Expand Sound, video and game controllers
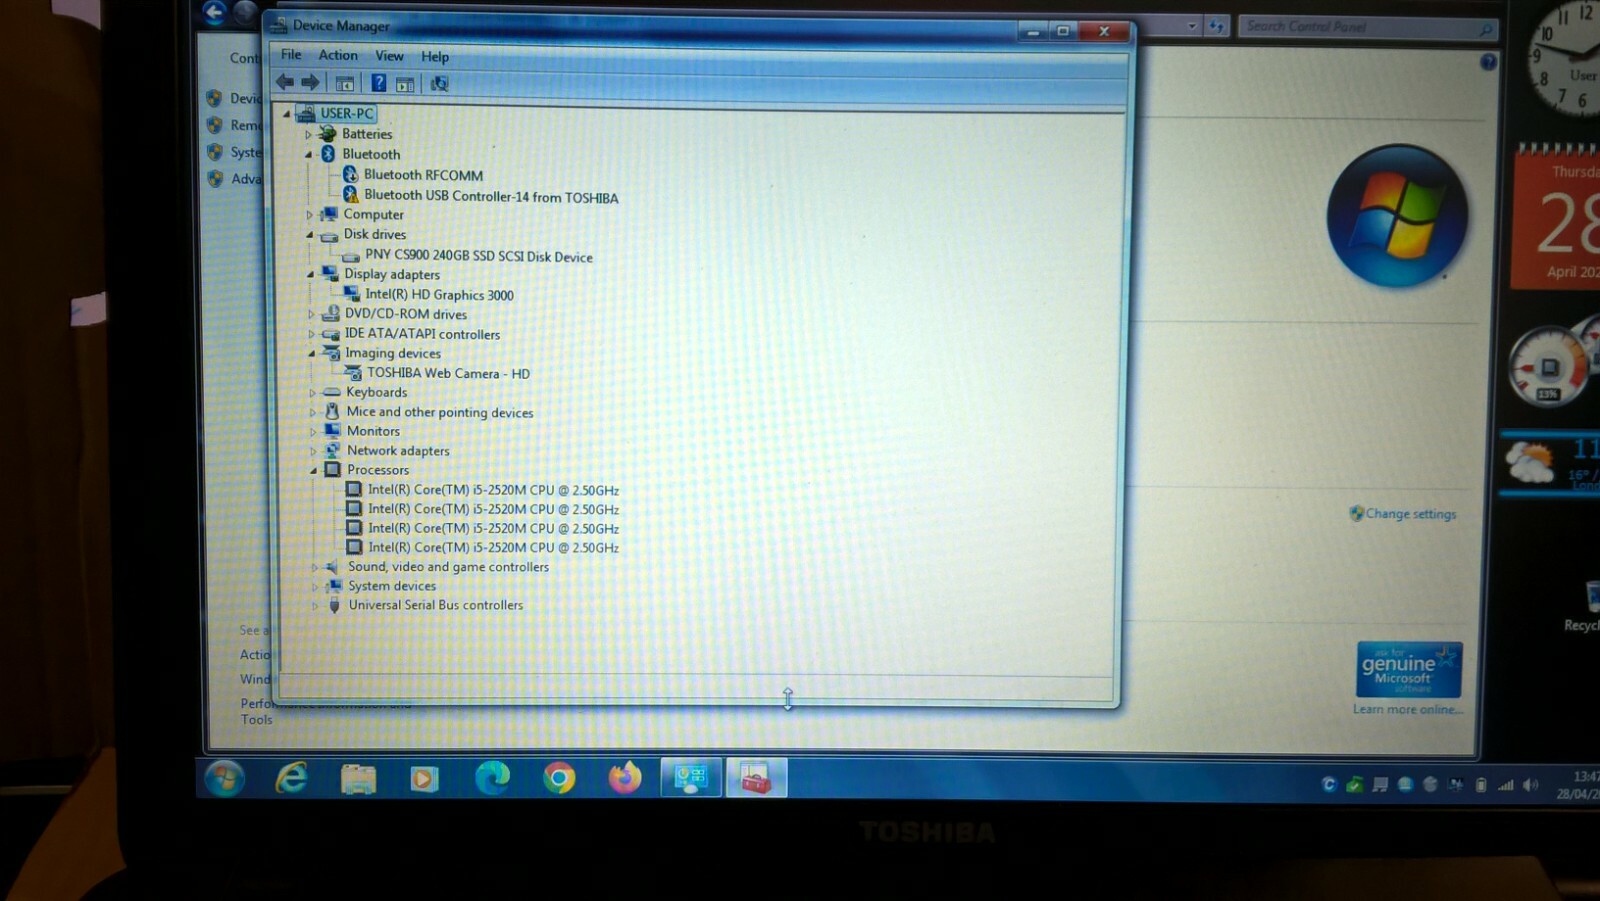Image resolution: width=1600 pixels, height=901 pixels. point(315,567)
